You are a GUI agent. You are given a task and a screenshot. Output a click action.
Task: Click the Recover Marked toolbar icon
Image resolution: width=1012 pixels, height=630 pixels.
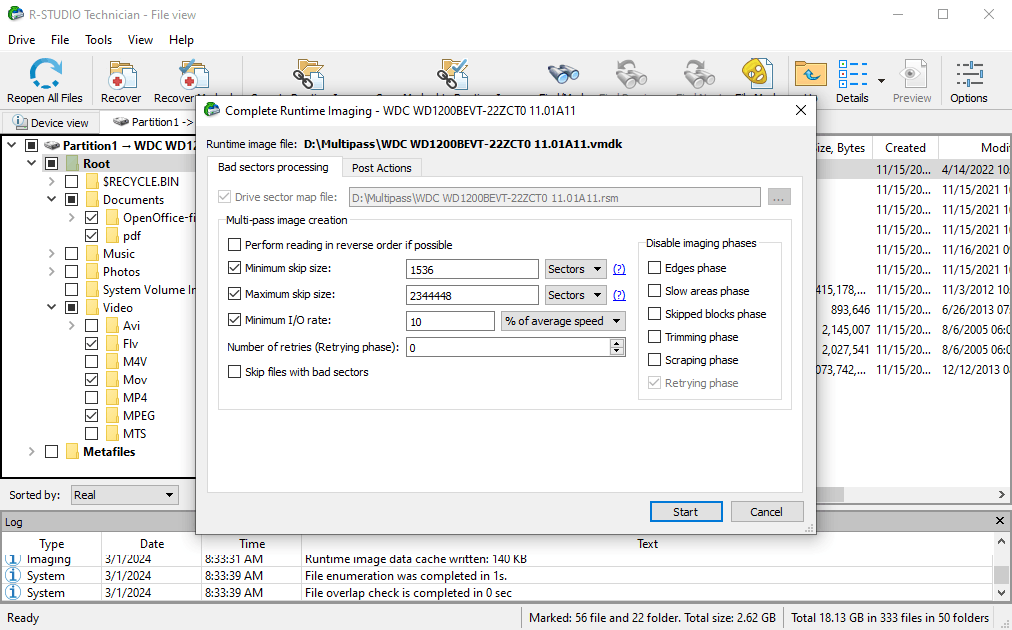193,74
